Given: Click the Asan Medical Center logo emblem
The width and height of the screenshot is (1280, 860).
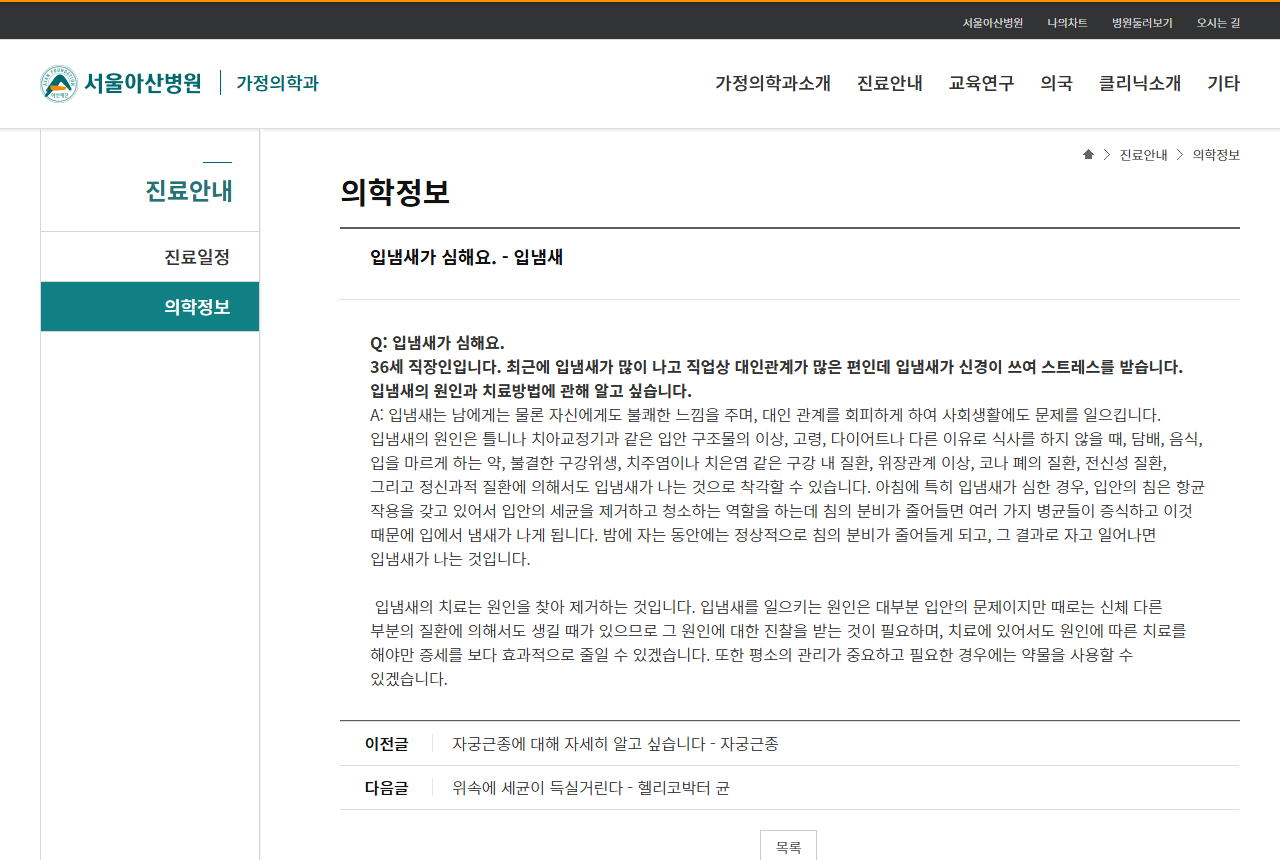Looking at the screenshot, I should click(58, 83).
